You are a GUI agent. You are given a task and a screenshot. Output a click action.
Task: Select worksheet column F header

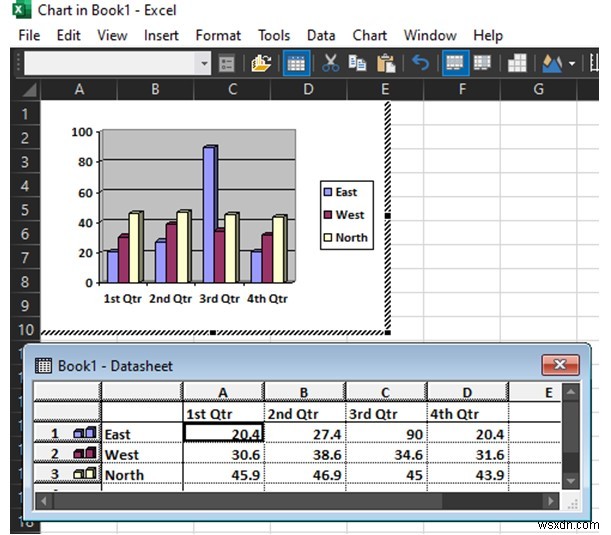(462, 90)
